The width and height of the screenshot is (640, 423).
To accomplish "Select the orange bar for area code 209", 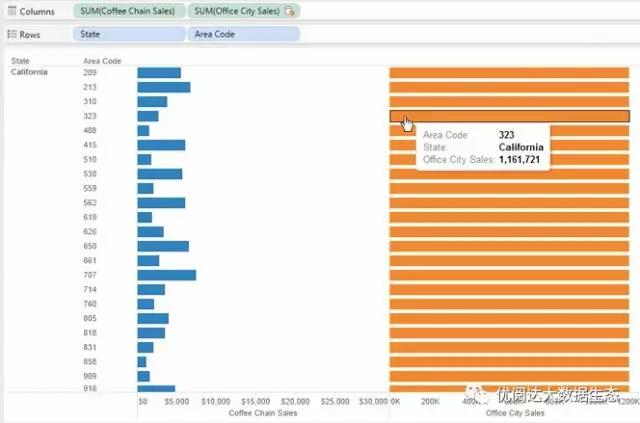I will click(x=510, y=73).
